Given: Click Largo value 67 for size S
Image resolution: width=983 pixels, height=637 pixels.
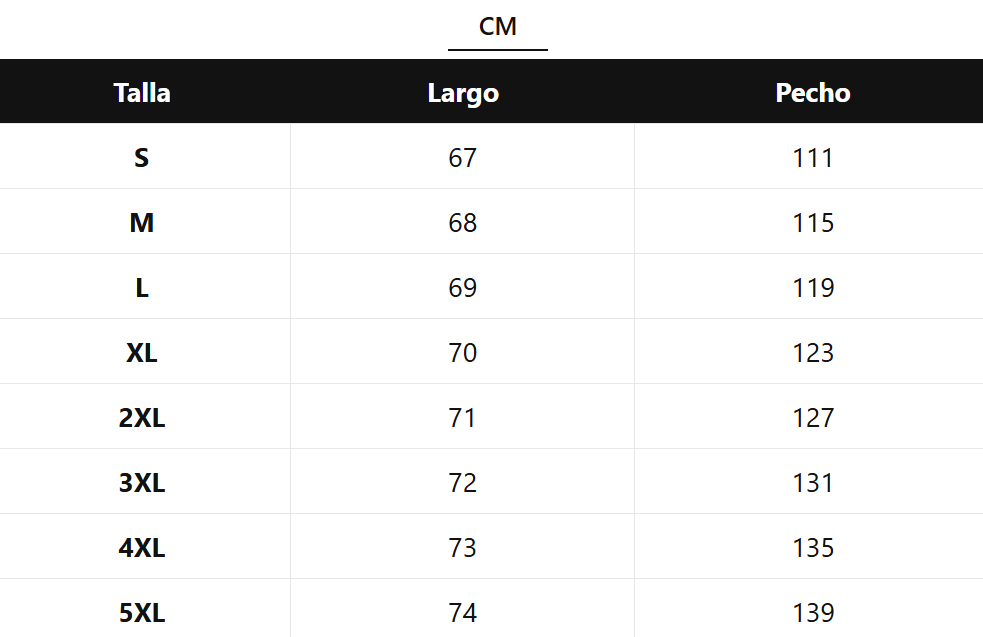Looking at the screenshot, I should 463,158.
